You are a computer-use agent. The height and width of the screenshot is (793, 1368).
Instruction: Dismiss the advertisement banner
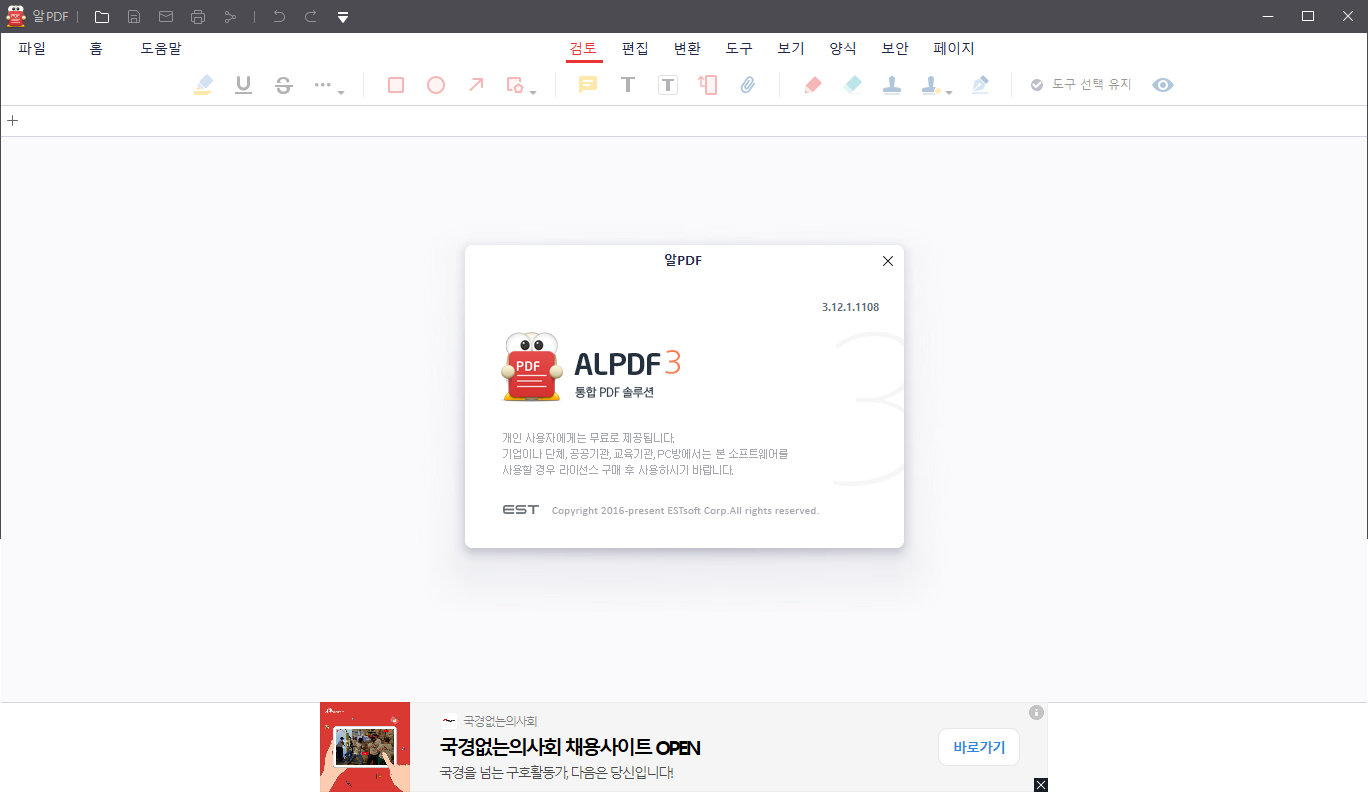pos(1040,785)
